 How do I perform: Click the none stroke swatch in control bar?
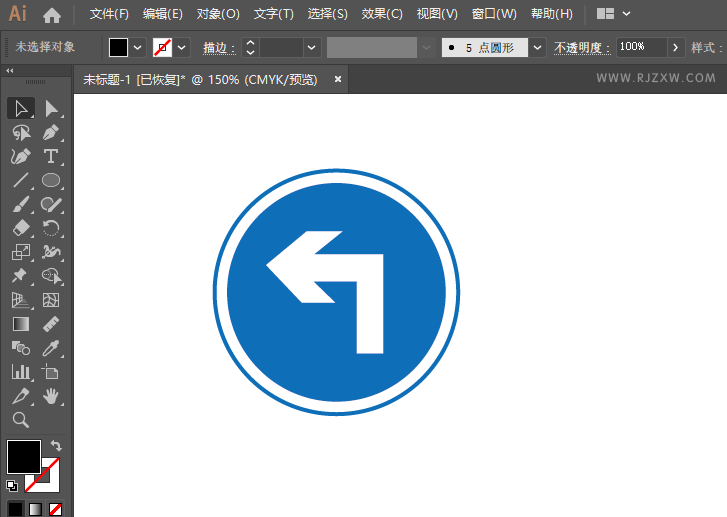tap(162, 47)
